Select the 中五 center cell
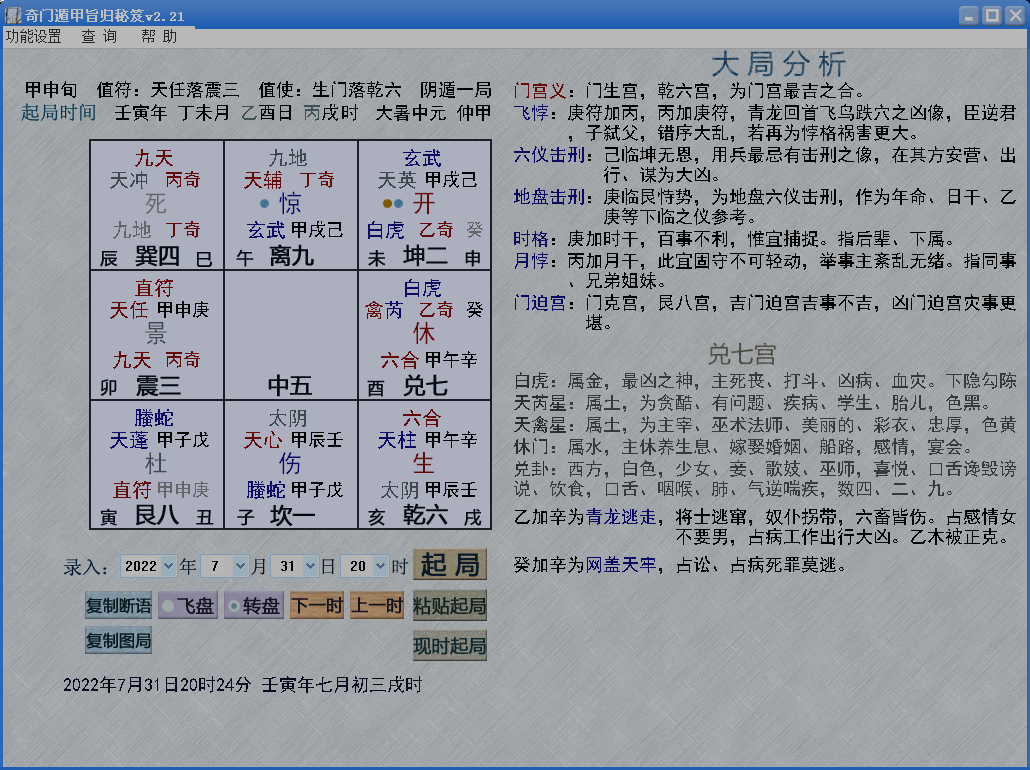 (291, 335)
